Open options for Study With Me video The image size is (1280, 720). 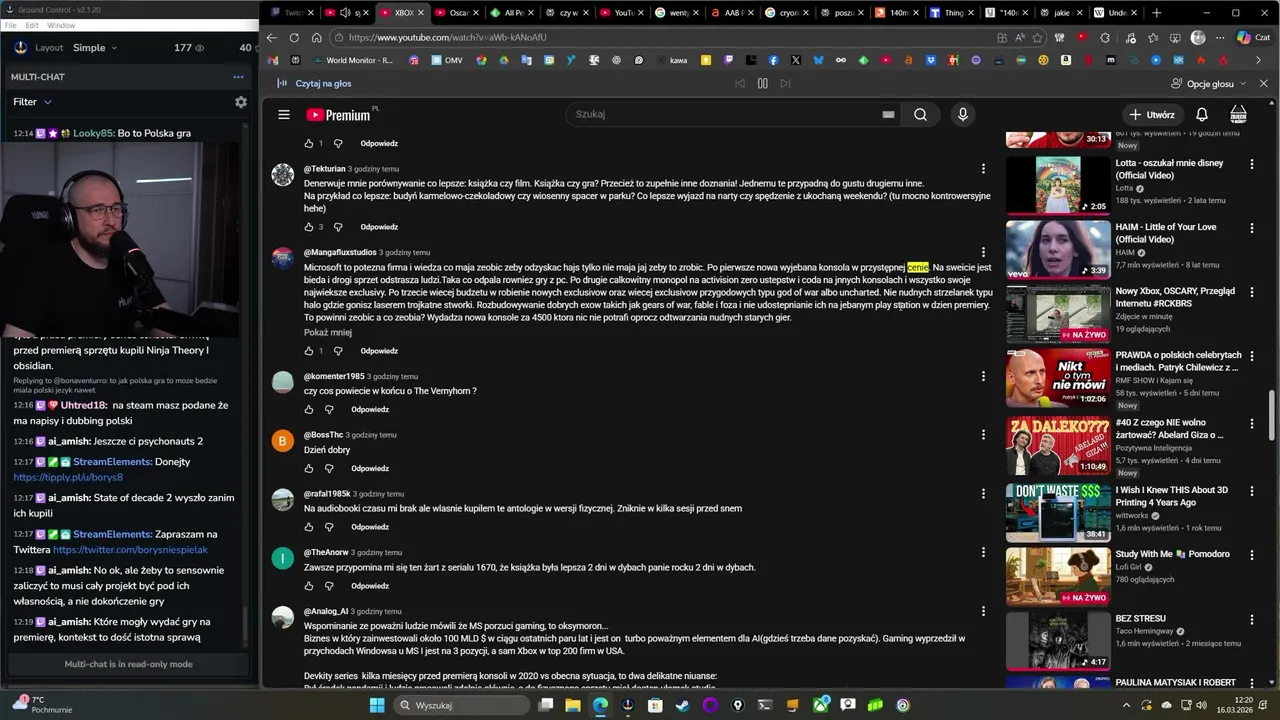coord(1251,555)
